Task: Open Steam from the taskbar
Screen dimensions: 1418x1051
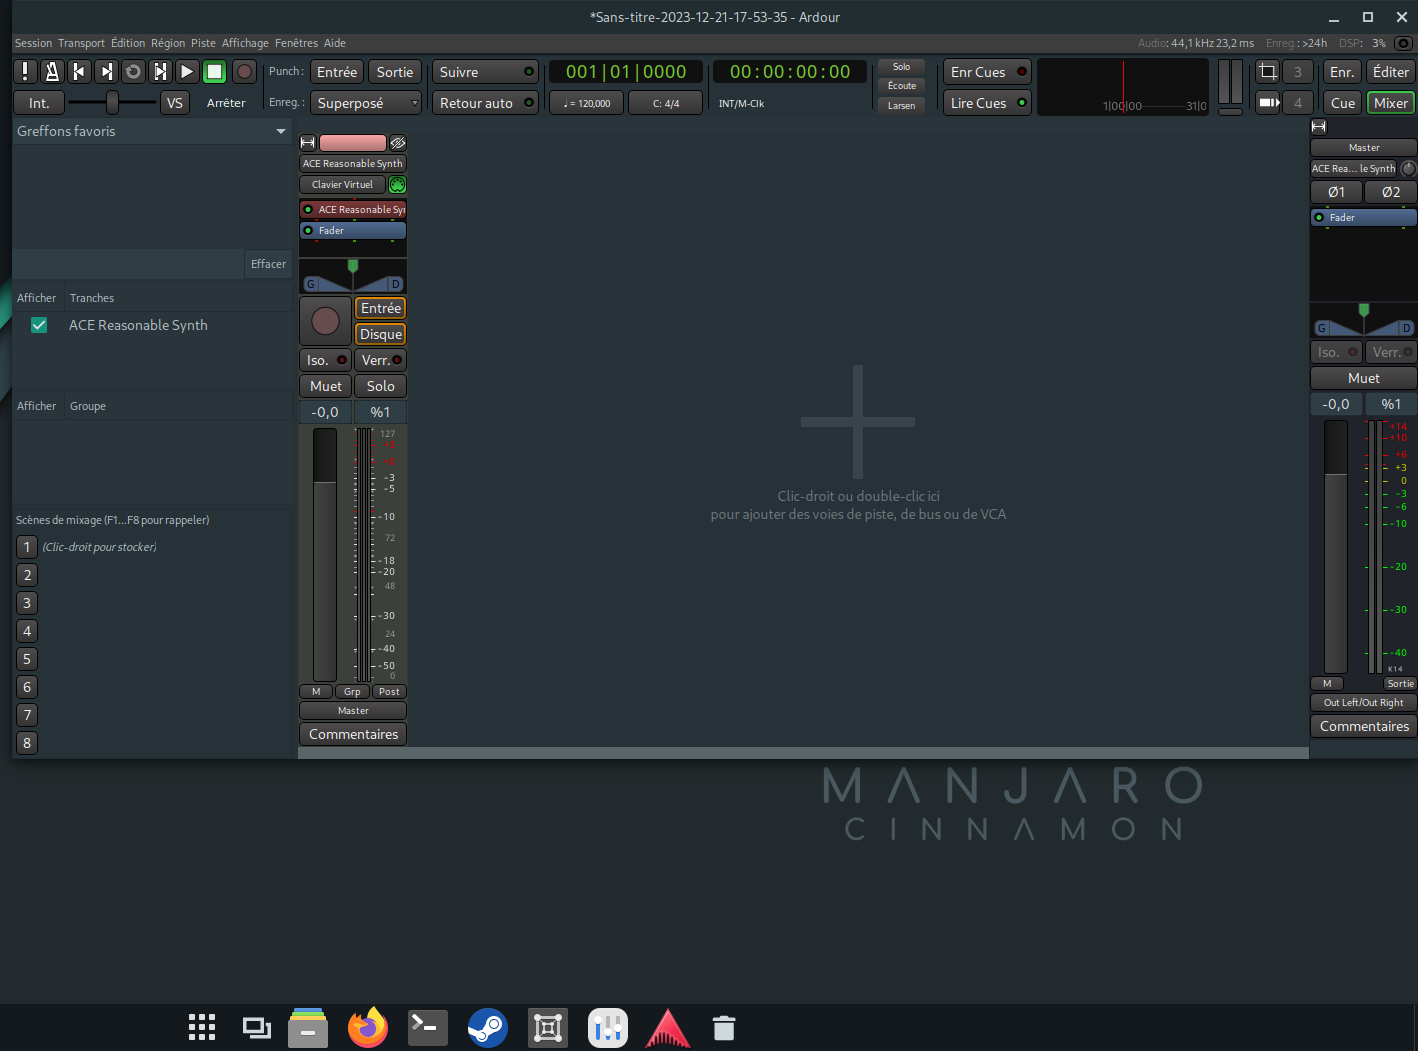Action: [488, 1027]
